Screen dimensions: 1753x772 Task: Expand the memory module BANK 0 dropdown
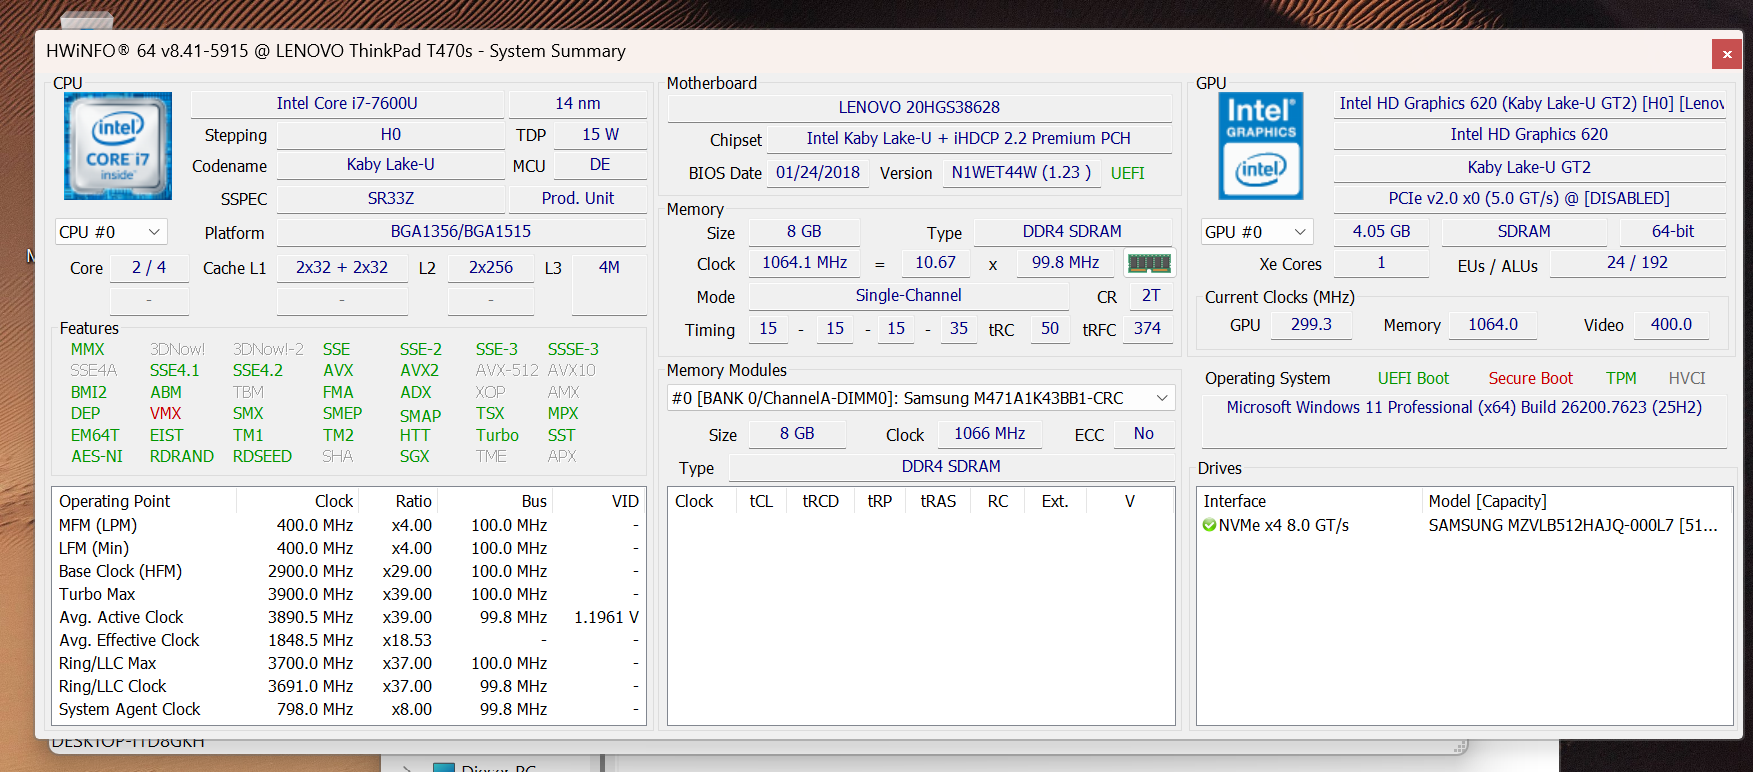coord(921,398)
